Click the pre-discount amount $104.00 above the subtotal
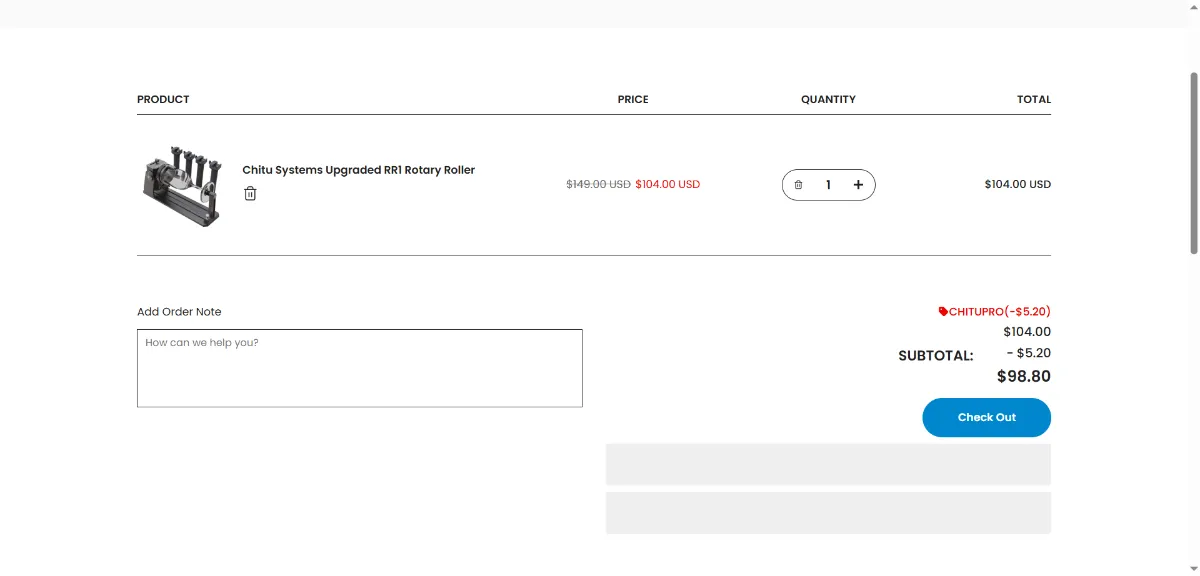Image resolution: width=1200 pixels, height=576 pixels. pyautogui.click(x=1027, y=332)
